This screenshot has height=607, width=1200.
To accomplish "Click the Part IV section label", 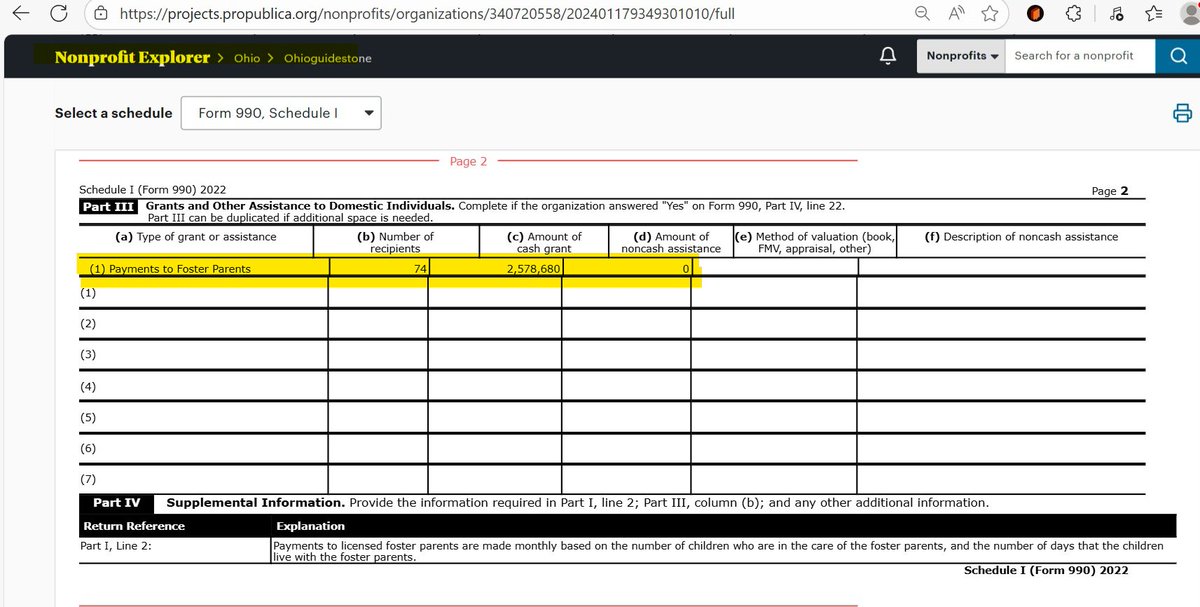I will (116, 503).
